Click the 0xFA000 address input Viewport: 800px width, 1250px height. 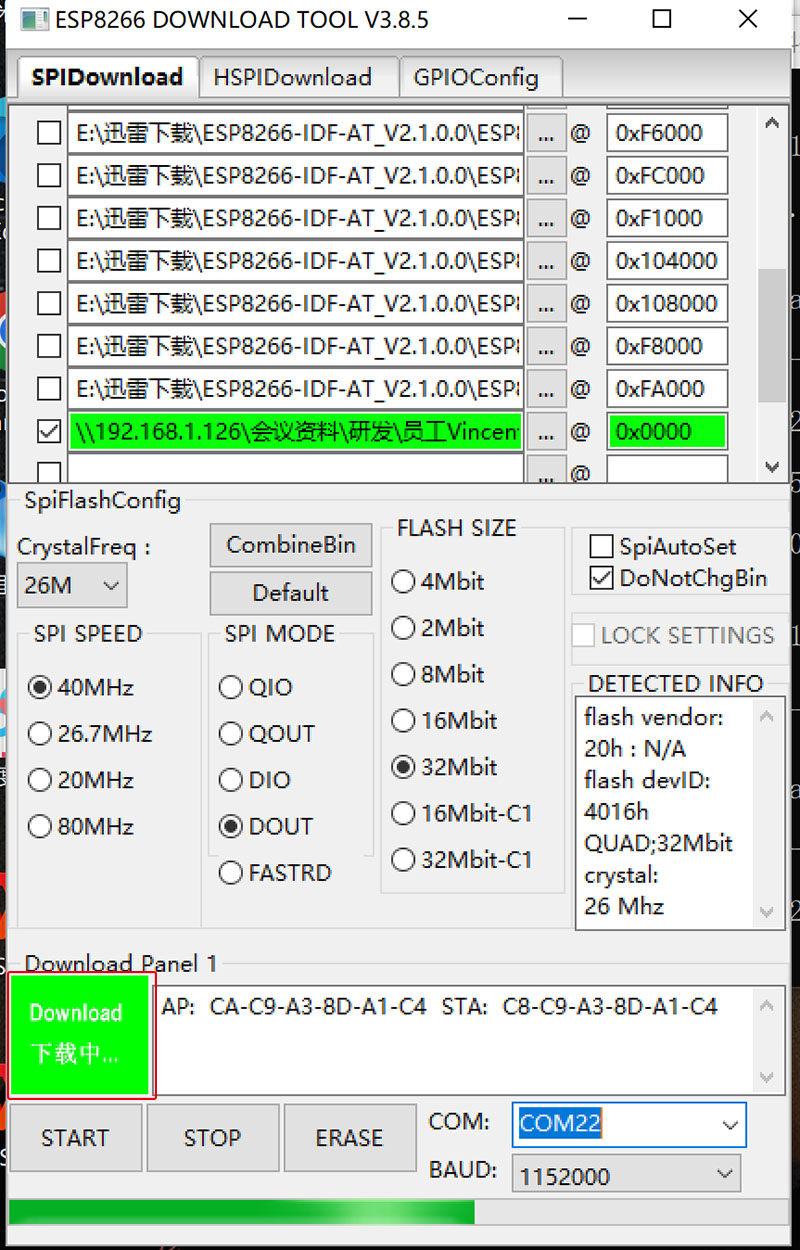pyautogui.click(x=667, y=389)
